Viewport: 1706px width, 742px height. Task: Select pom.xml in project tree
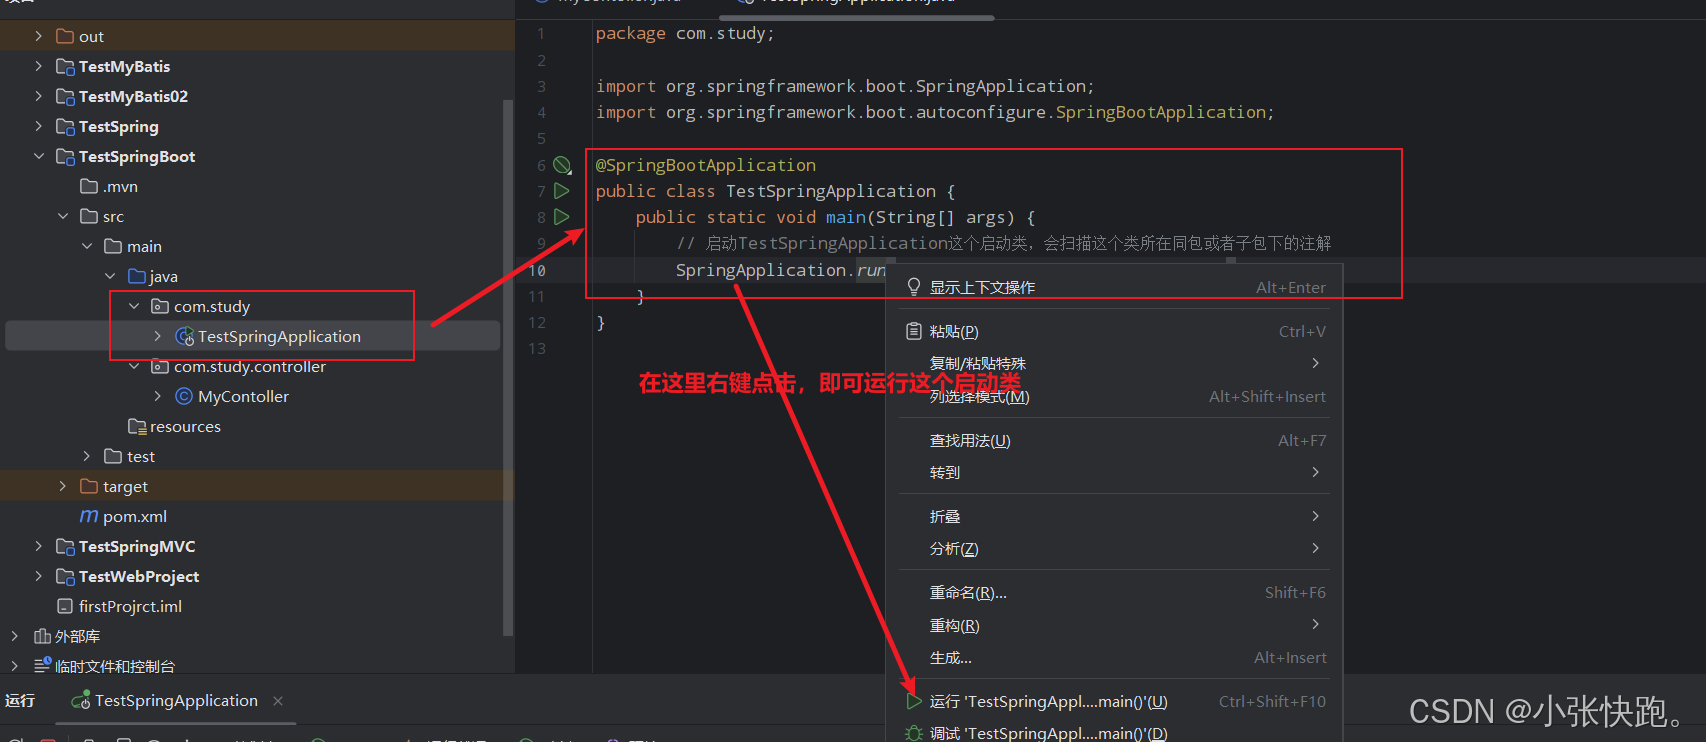[257, 516]
